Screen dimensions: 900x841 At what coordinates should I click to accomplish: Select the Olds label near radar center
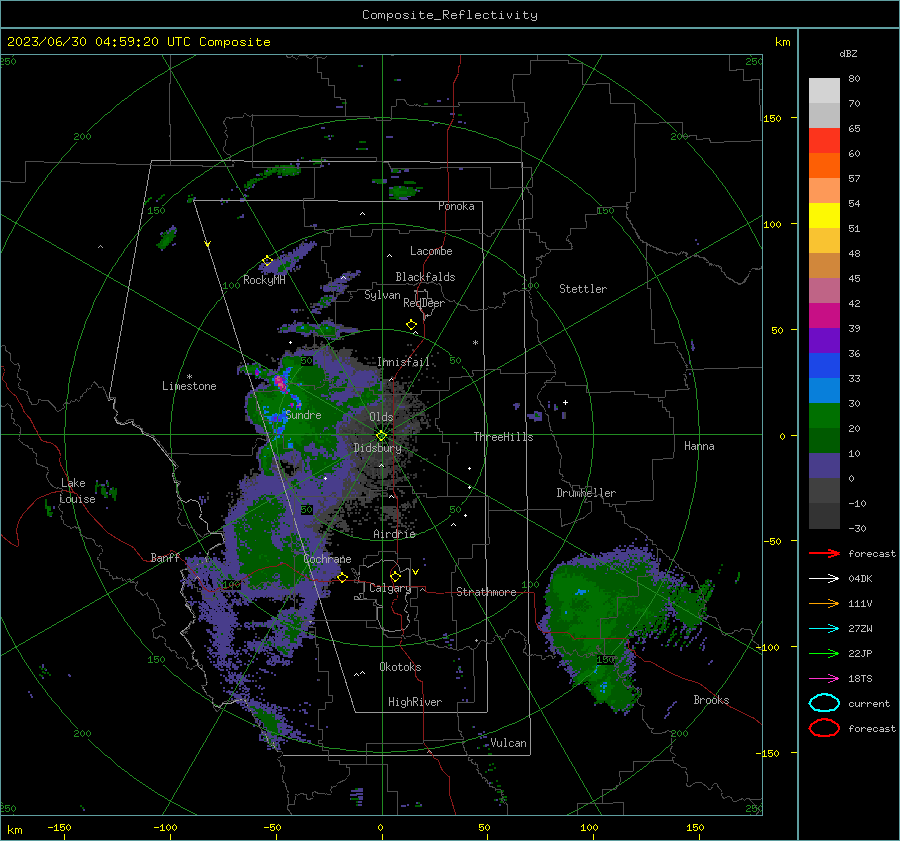click(381, 417)
